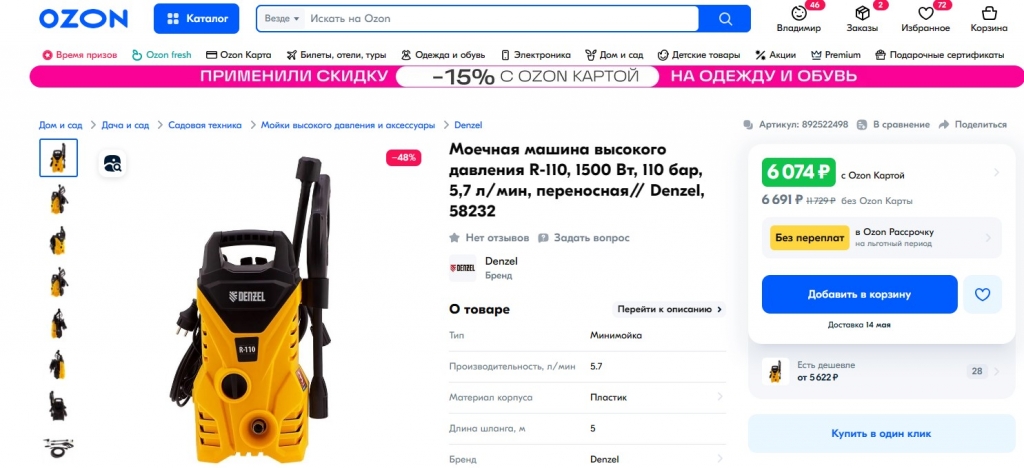Open the OZON logo home link
The image size is (1024, 468).
click(x=84, y=19)
